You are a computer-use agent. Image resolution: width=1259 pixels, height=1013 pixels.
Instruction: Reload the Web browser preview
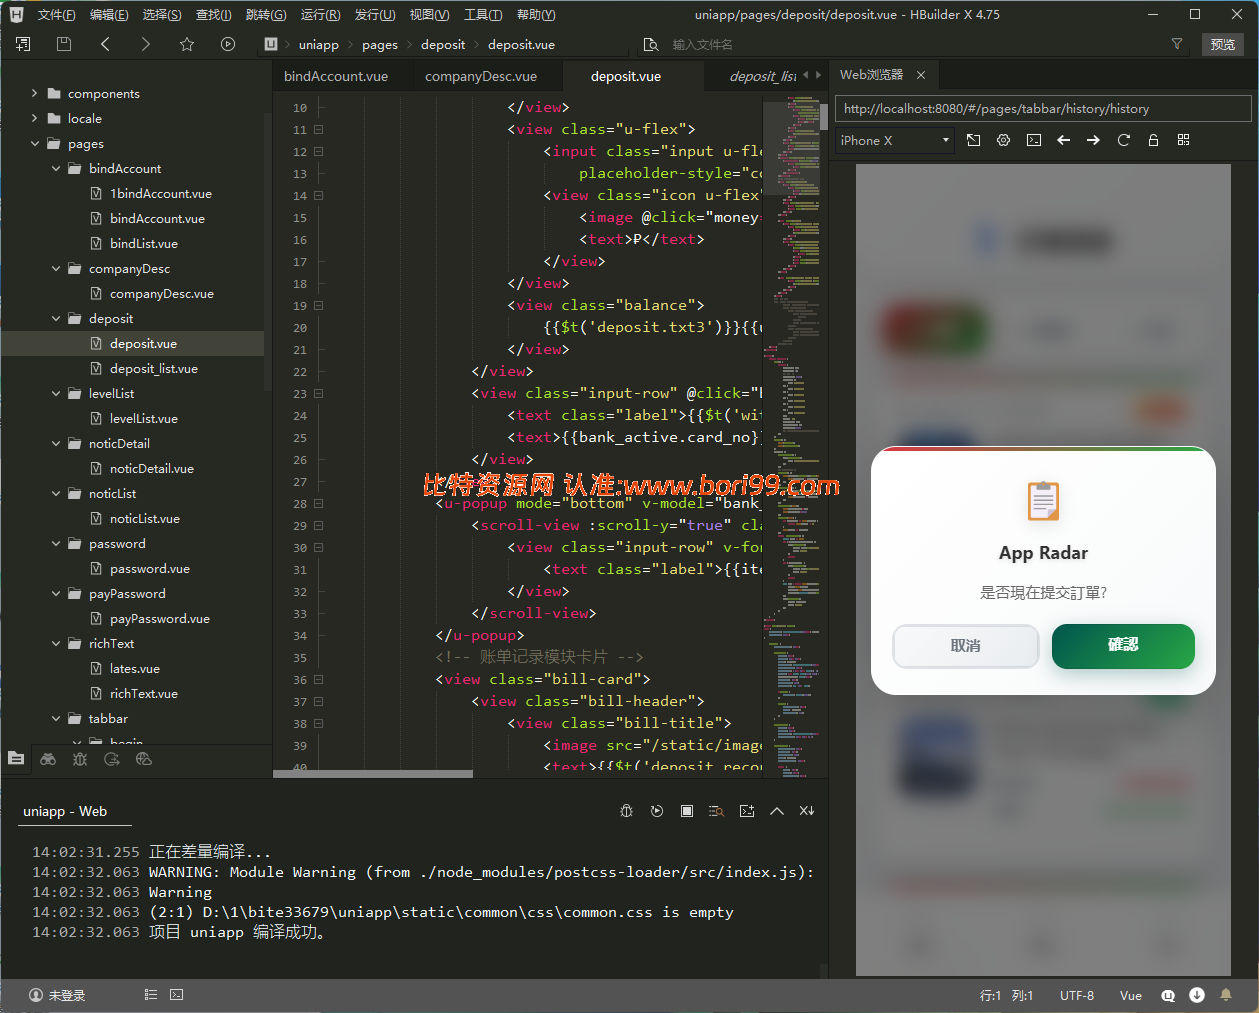1123,140
